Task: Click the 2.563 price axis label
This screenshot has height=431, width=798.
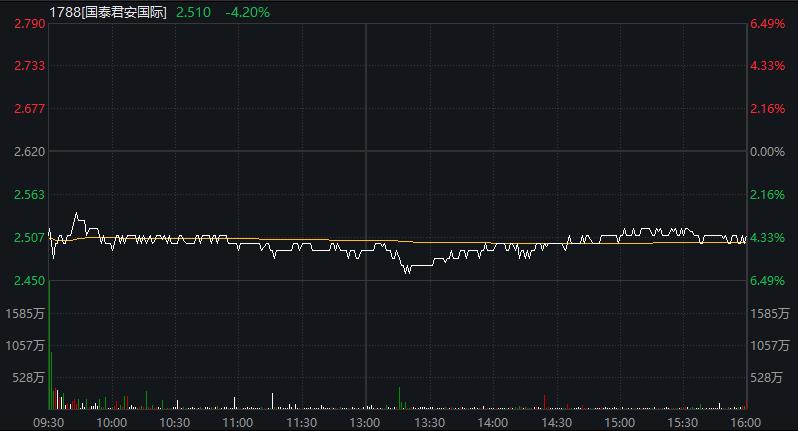Action: 30,194
